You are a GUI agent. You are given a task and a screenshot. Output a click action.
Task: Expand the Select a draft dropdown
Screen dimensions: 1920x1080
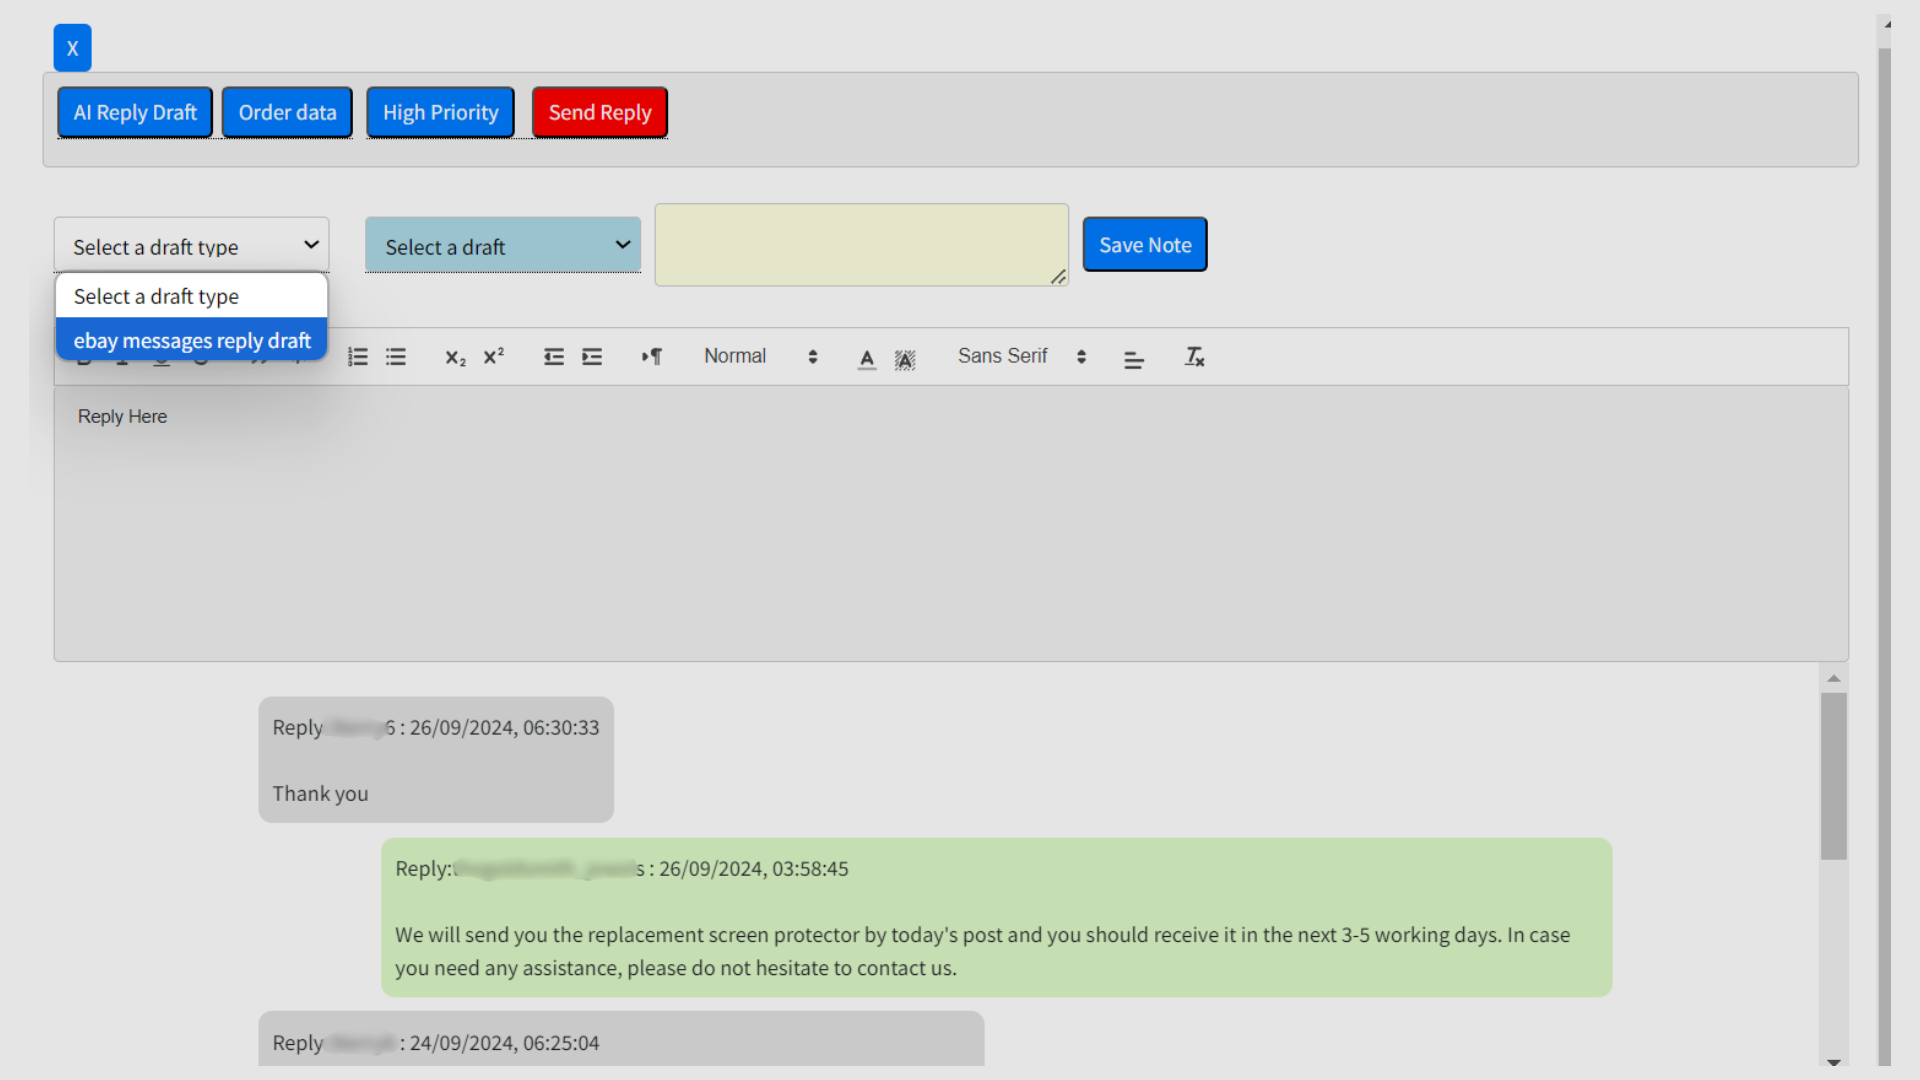point(503,246)
